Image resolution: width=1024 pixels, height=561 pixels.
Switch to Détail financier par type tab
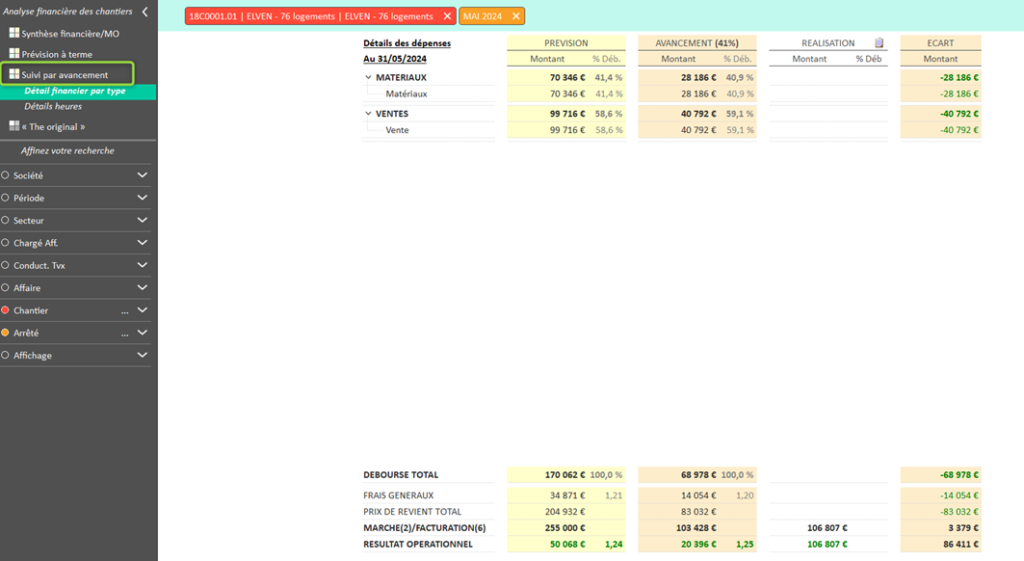[x=75, y=92]
